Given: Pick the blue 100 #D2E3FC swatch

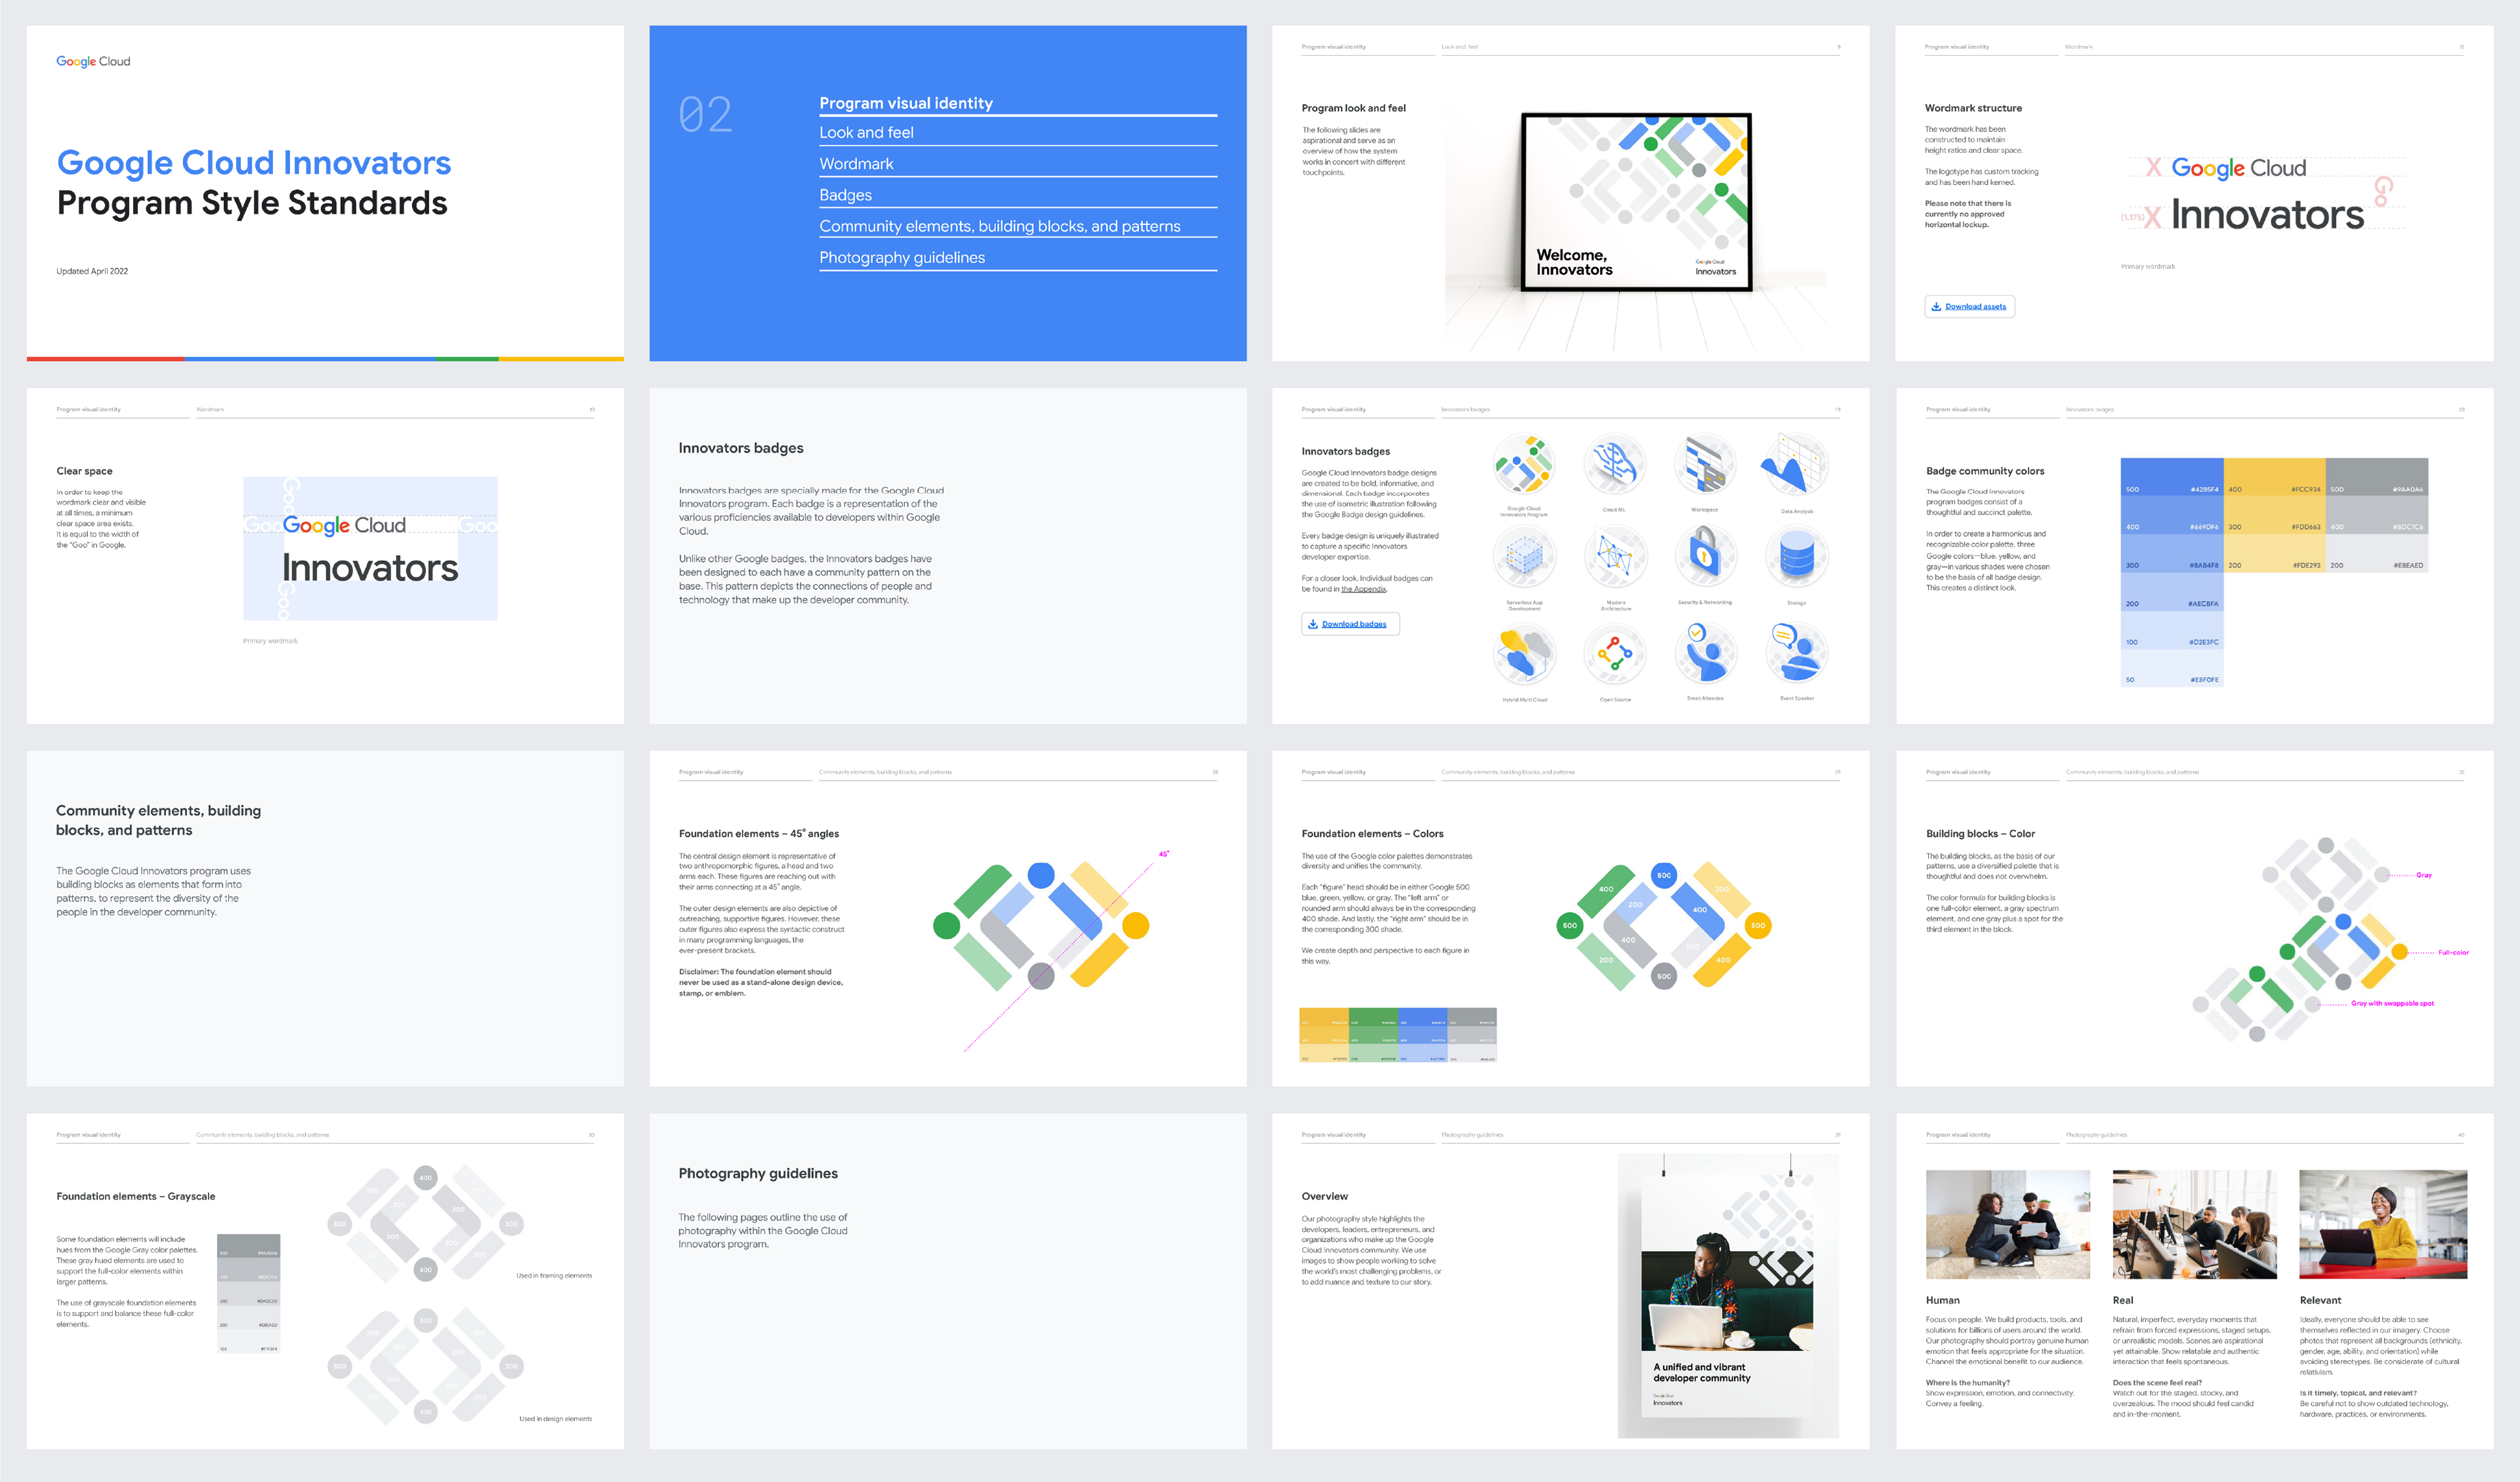Looking at the screenshot, I should coord(2172,629).
